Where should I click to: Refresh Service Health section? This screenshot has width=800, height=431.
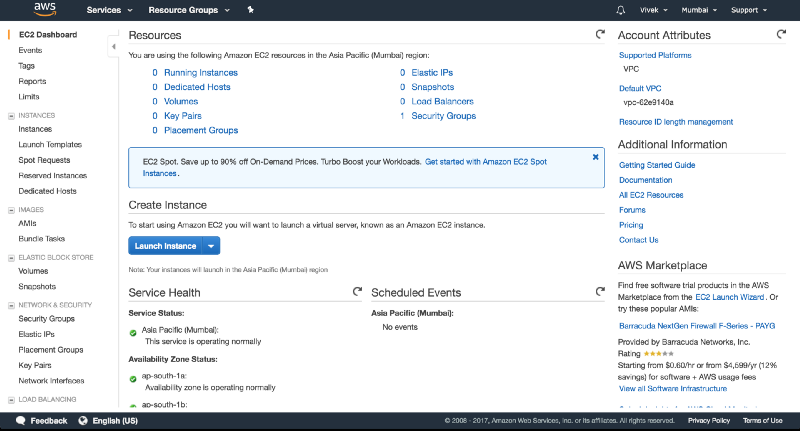pos(357,291)
